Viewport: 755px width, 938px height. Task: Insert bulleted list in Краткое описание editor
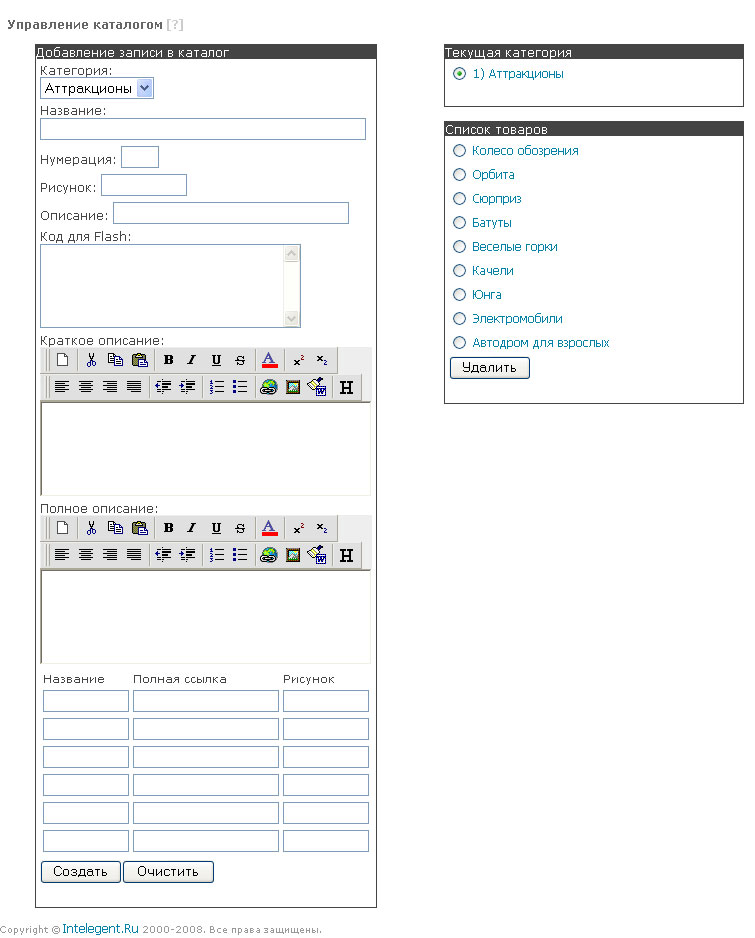(x=240, y=387)
